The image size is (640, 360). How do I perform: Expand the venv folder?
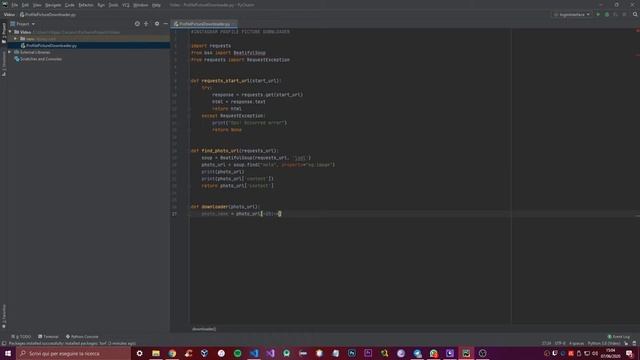(x=16, y=39)
